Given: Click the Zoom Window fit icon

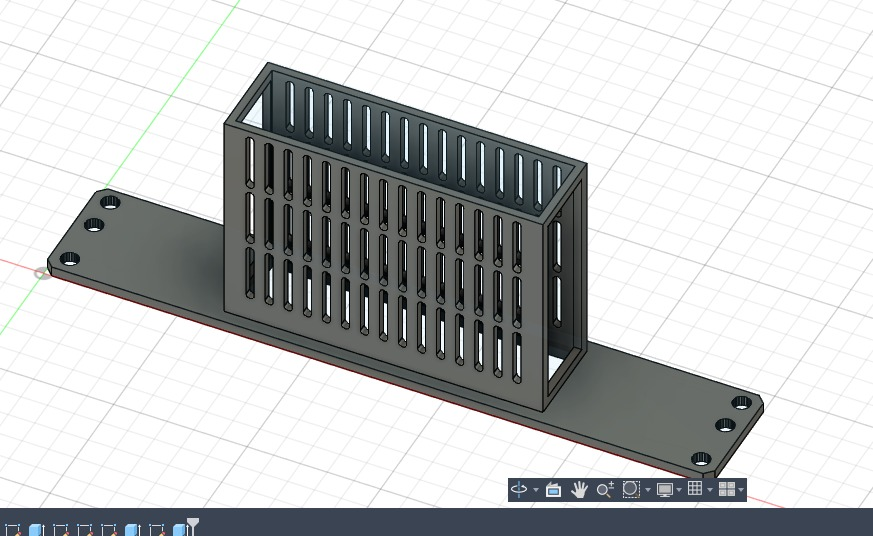Looking at the screenshot, I should 631,489.
